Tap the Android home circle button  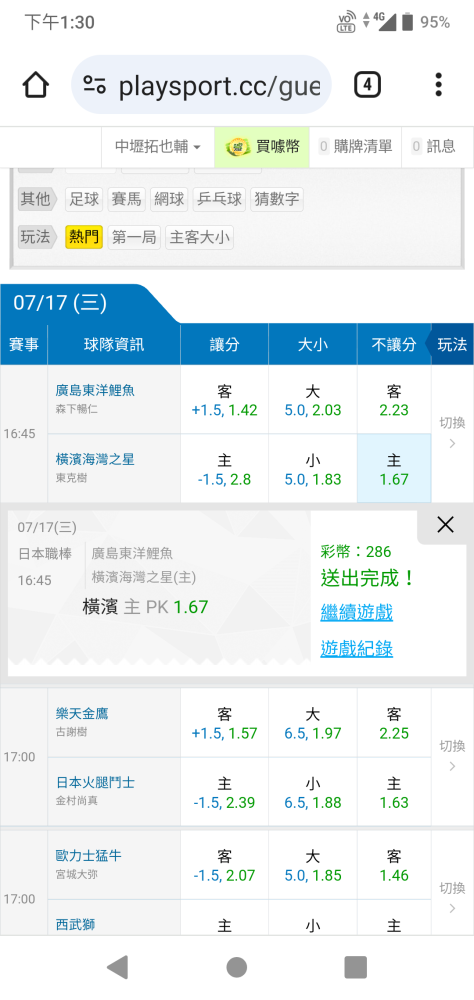click(x=237, y=967)
